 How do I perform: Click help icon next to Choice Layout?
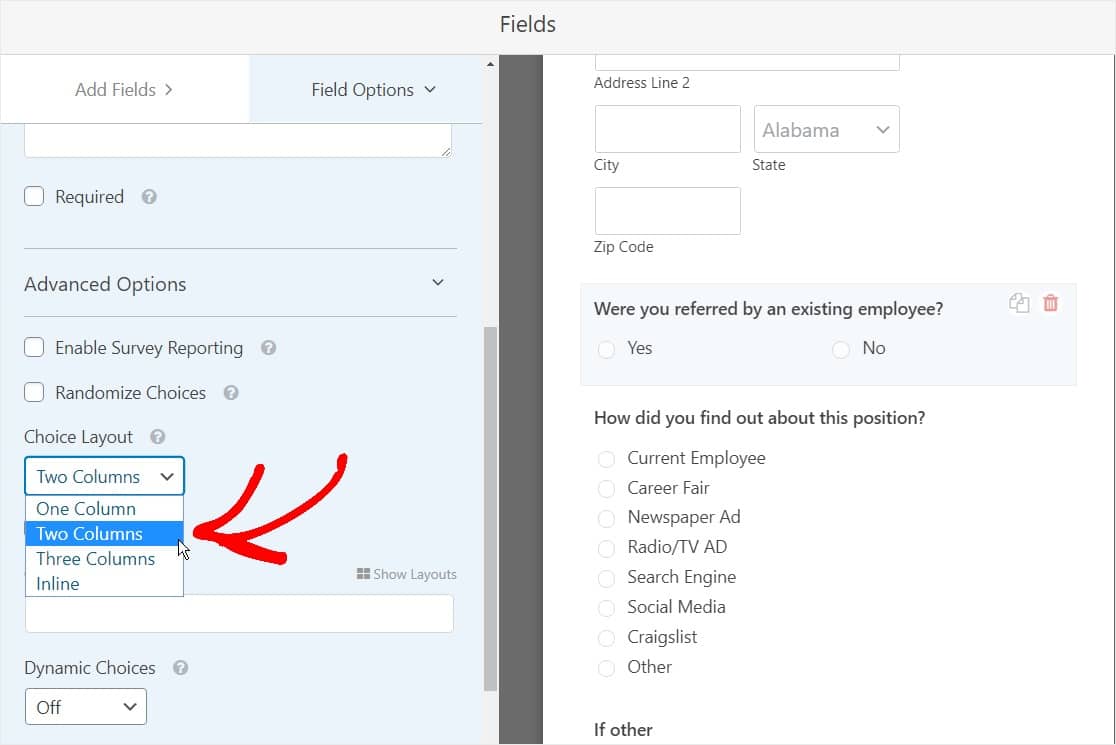[157, 437]
